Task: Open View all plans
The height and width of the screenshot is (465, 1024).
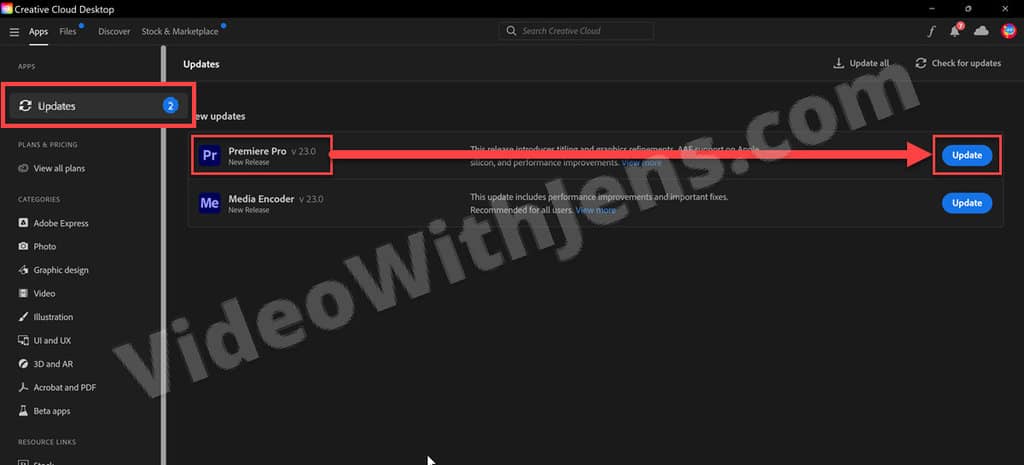Action: click(x=59, y=168)
